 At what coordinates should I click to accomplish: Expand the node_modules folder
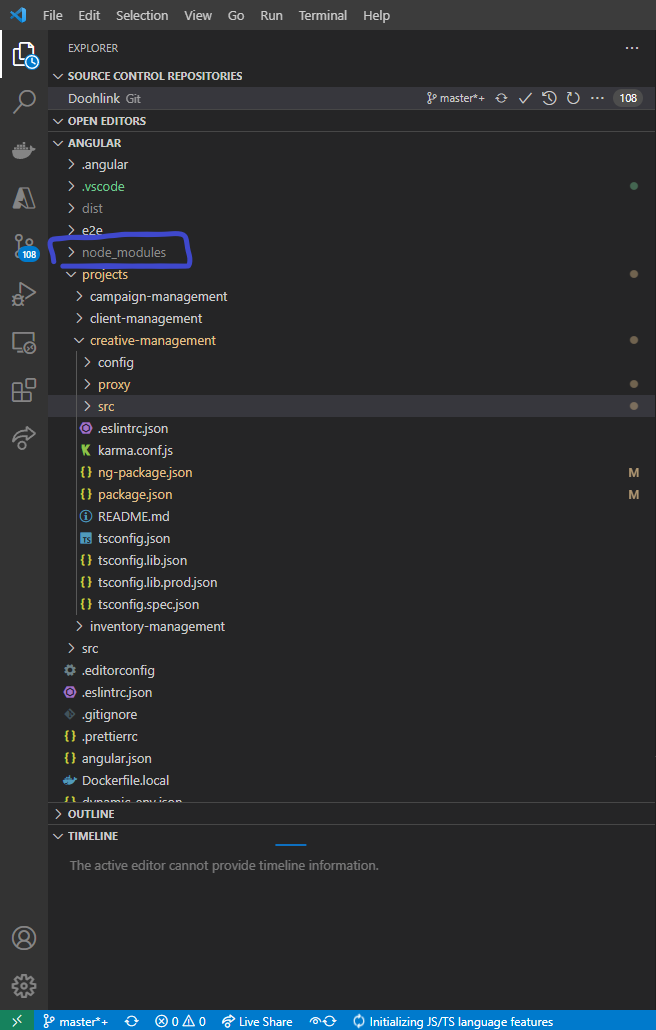click(124, 252)
